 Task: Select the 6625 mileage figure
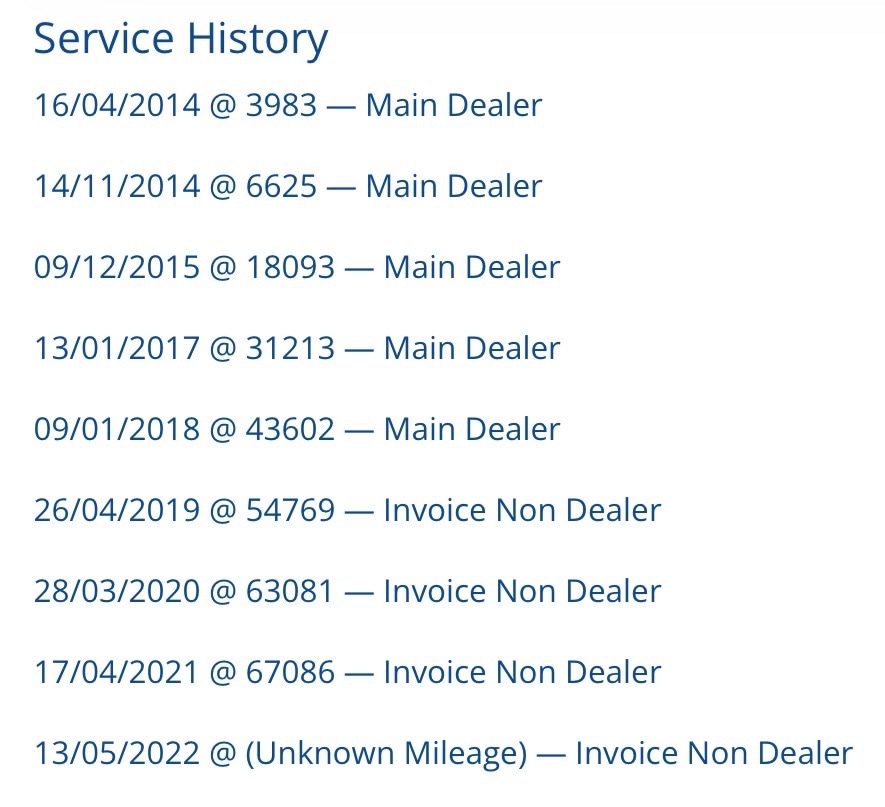[281, 186]
